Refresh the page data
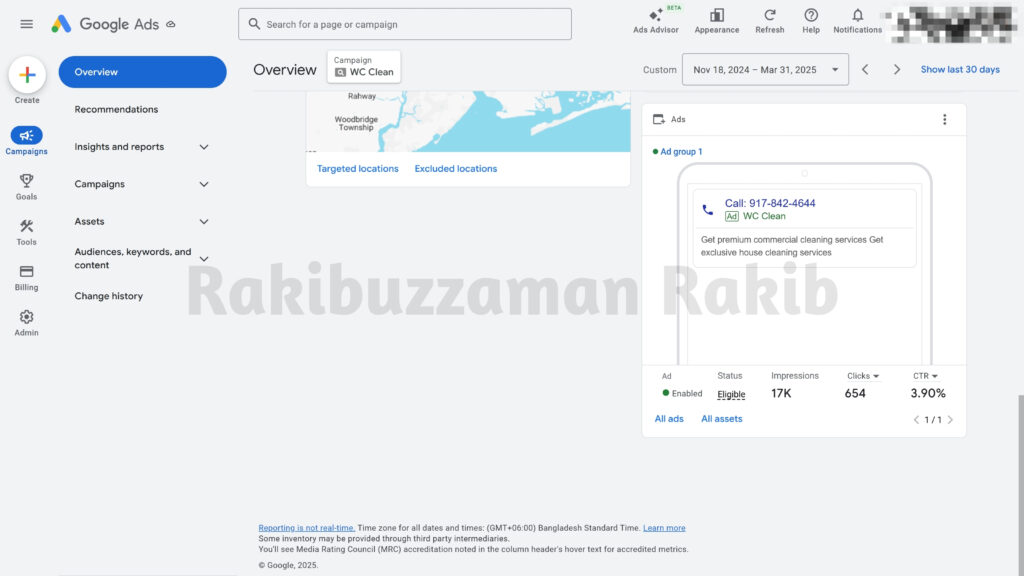This screenshot has width=1024, height=576. click(769, 22)
